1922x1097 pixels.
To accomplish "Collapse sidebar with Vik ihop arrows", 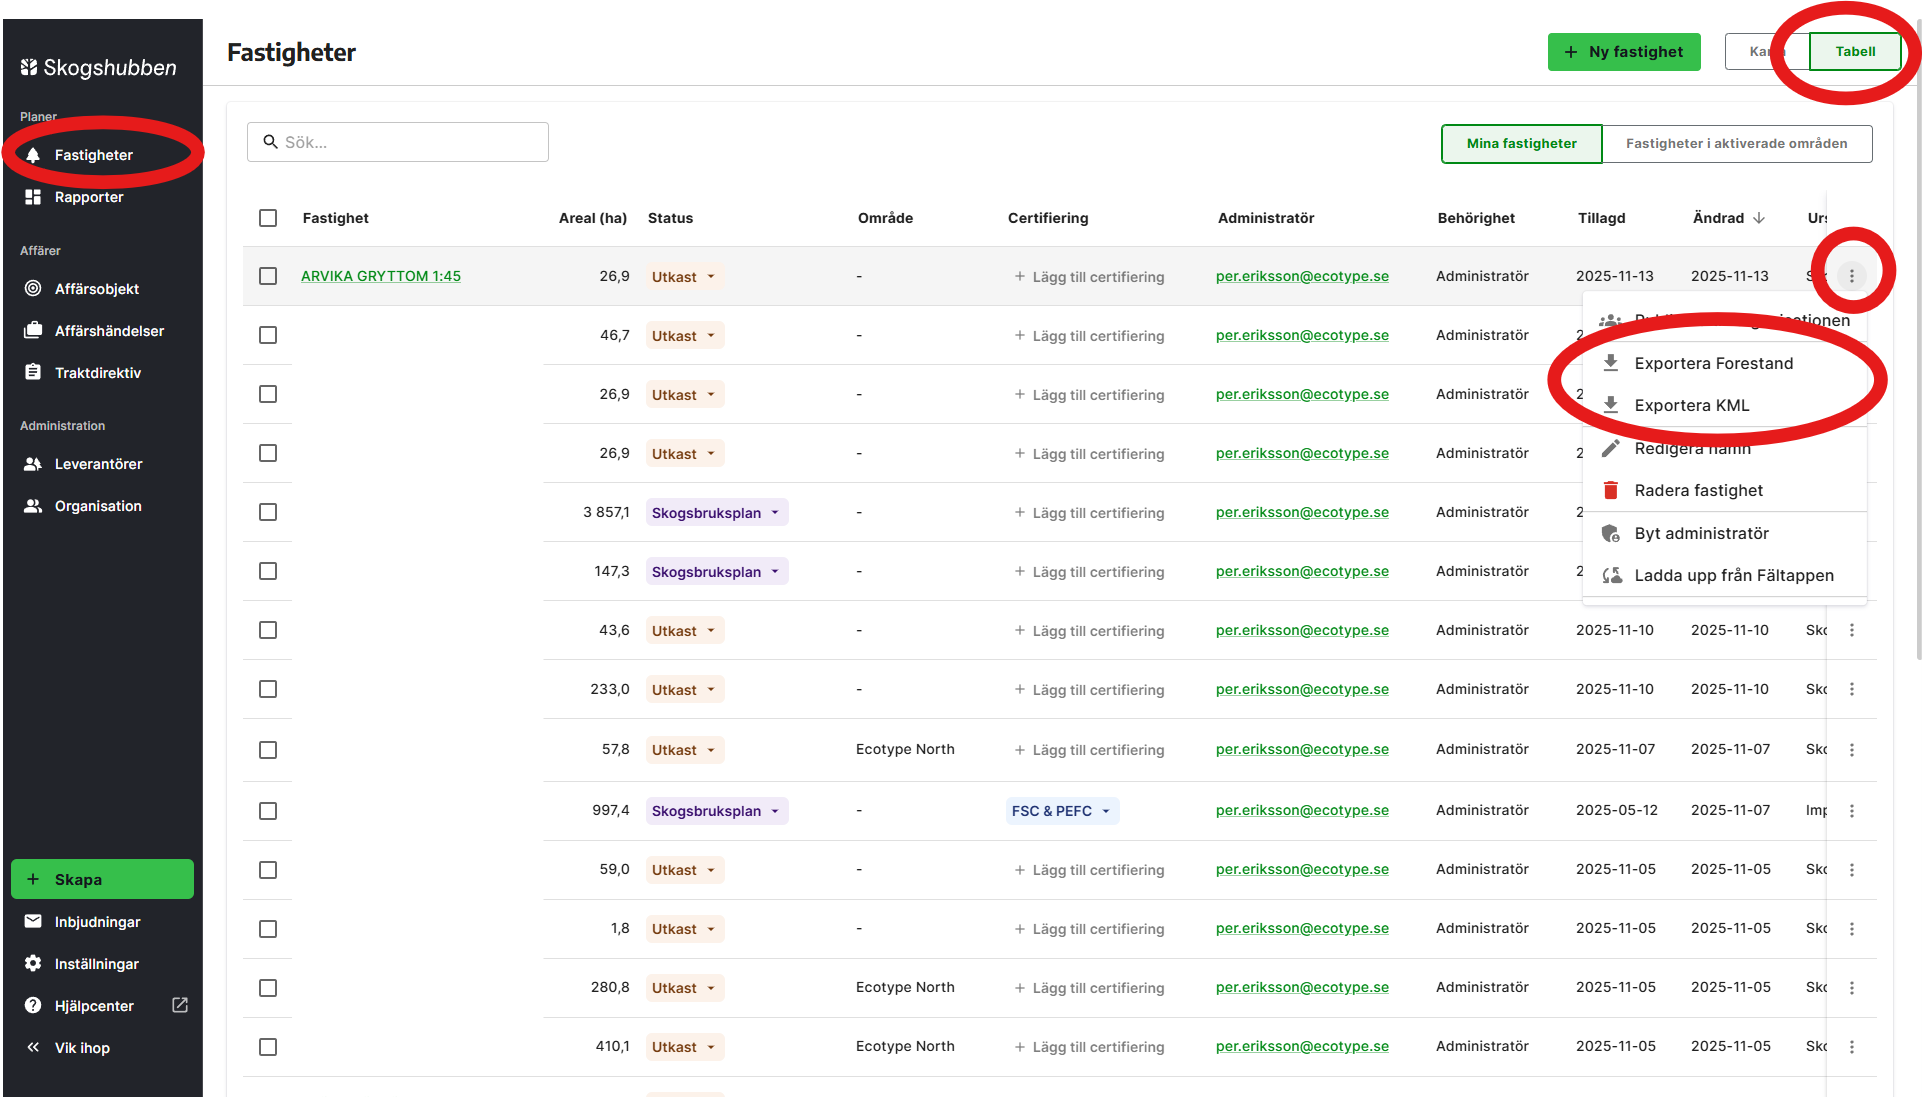I will tap(33, 1047).
